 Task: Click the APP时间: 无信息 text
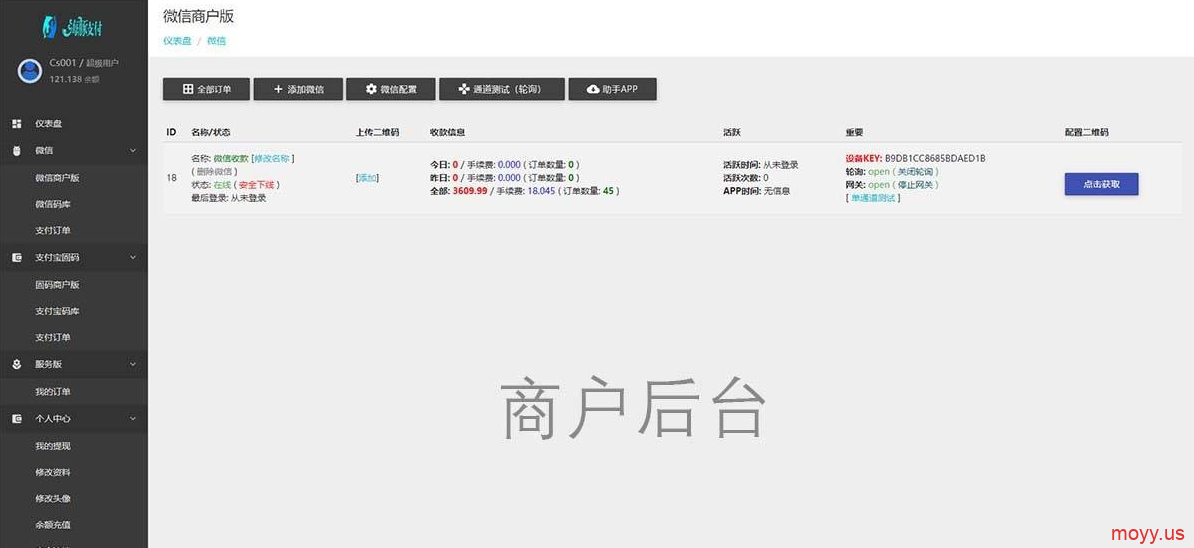(x=757, y=191)
